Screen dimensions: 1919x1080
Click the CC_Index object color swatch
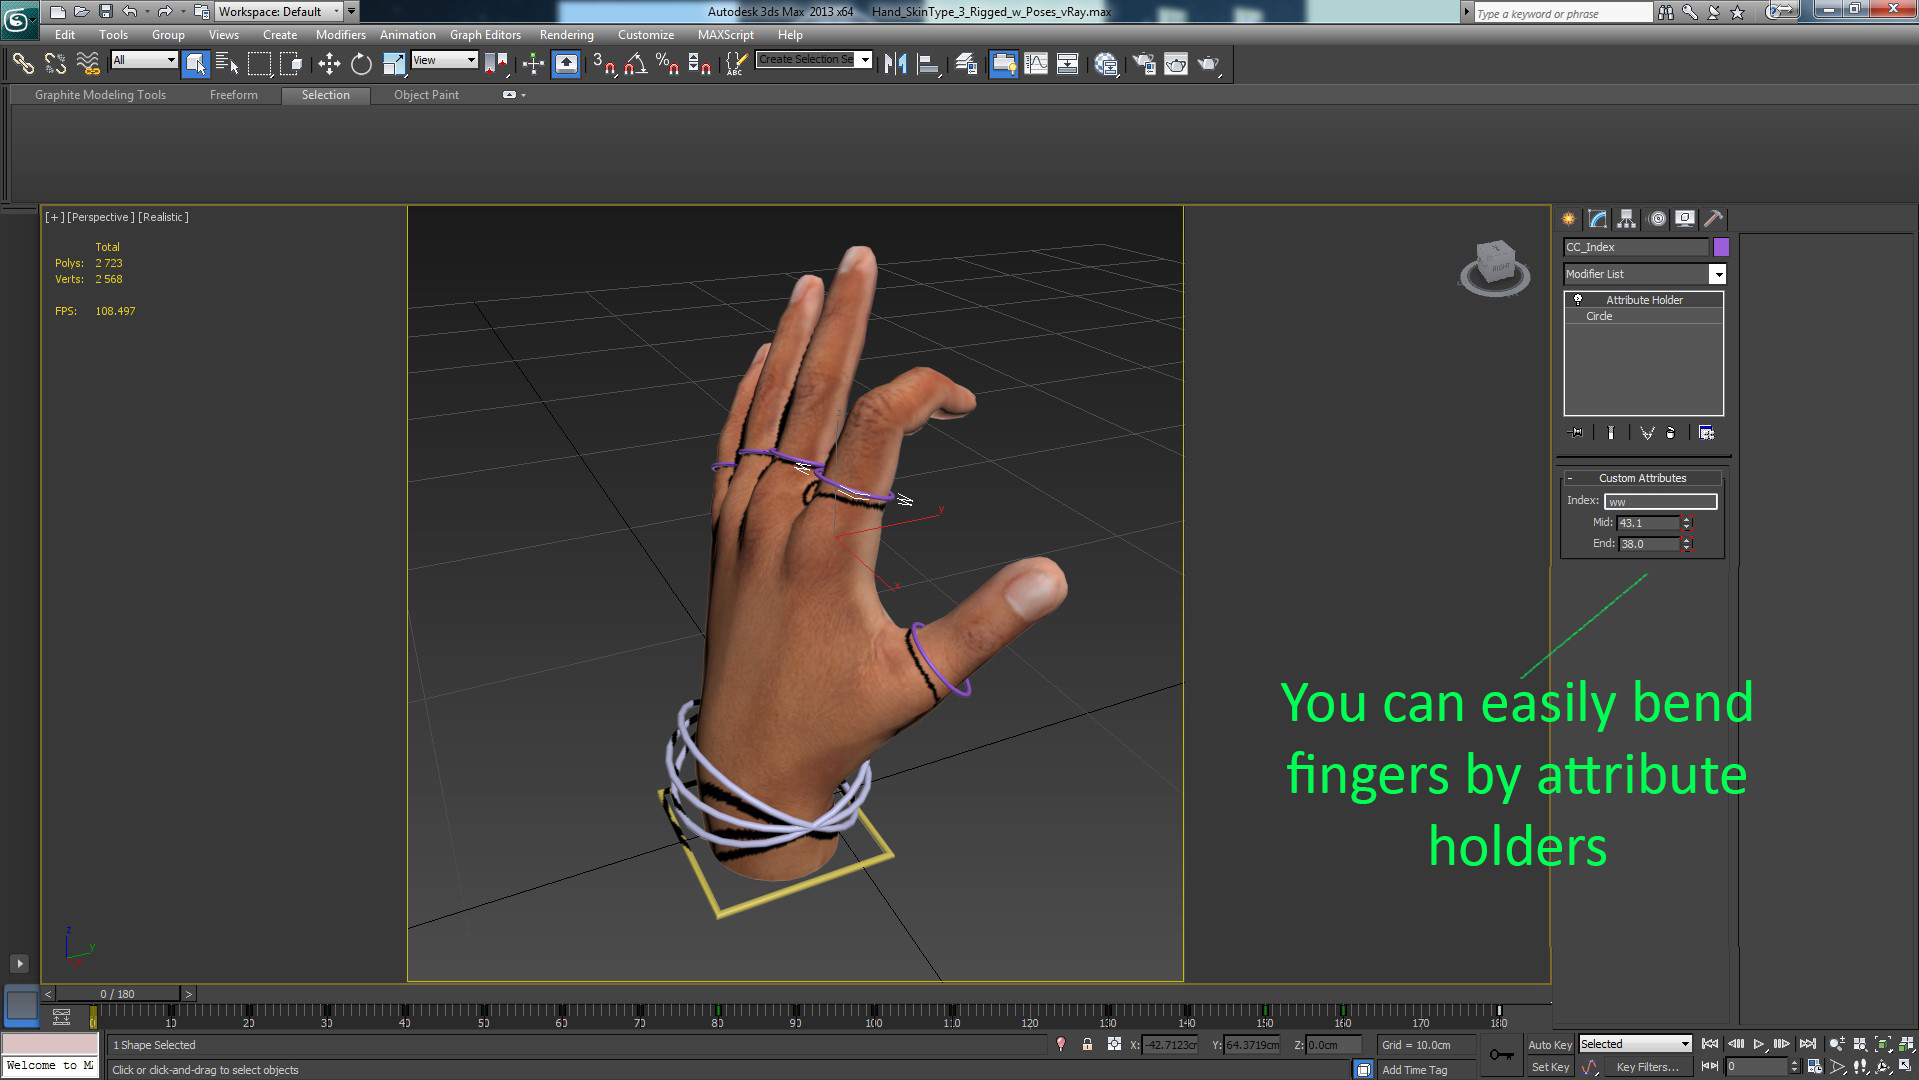tap(1720, 246)
